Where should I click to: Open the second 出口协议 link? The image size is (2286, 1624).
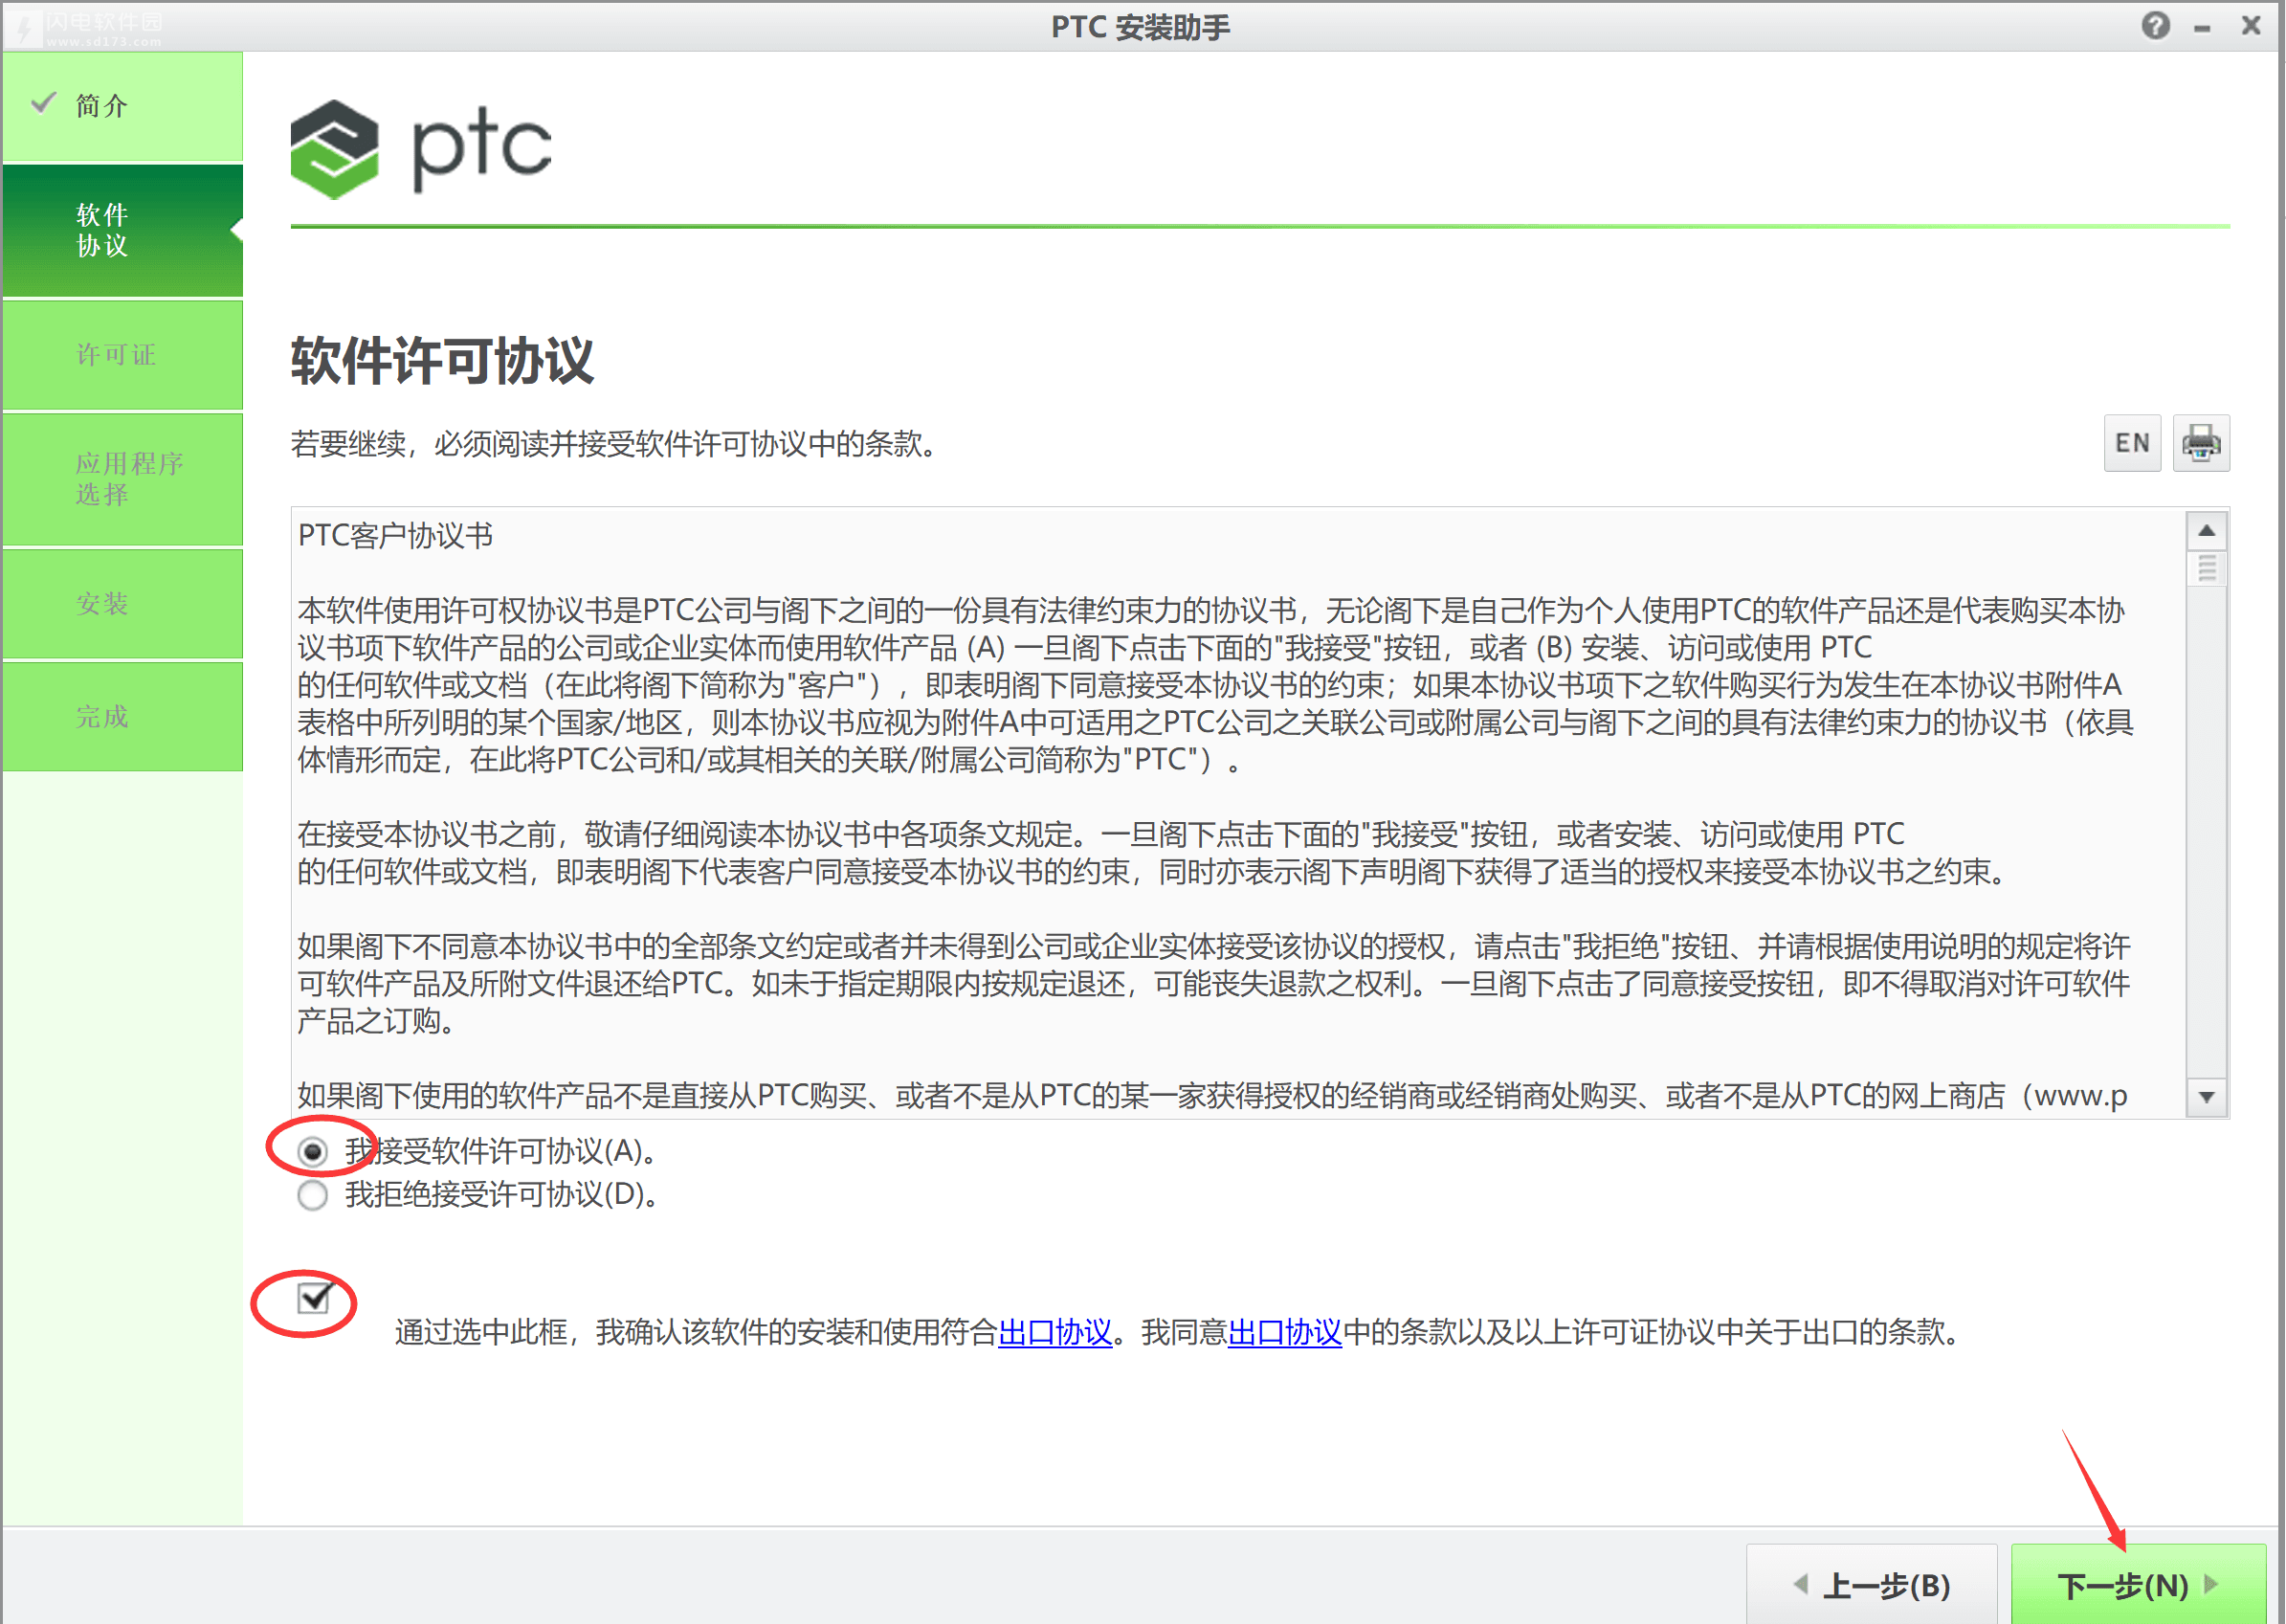(x=1284, y=1332)
